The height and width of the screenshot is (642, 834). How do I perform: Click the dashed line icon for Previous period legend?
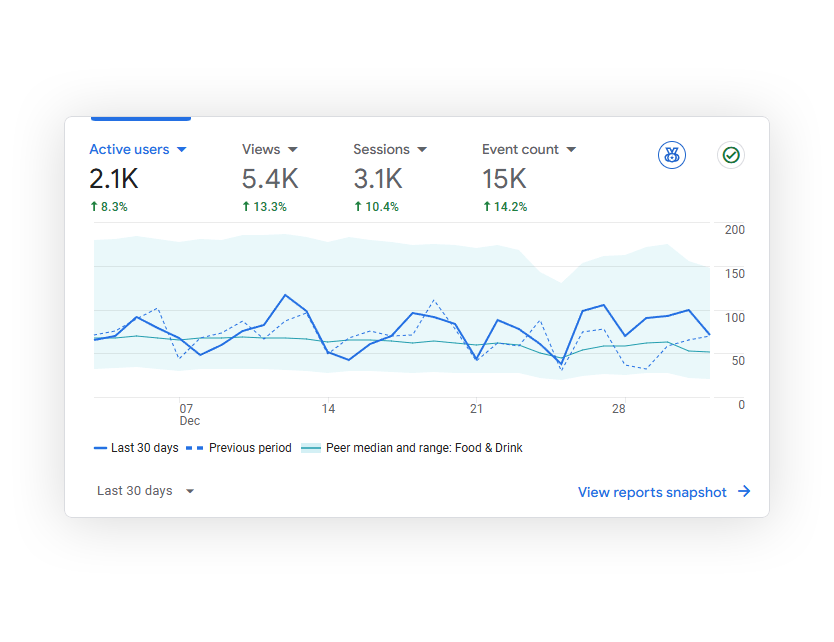click(196, 448)
